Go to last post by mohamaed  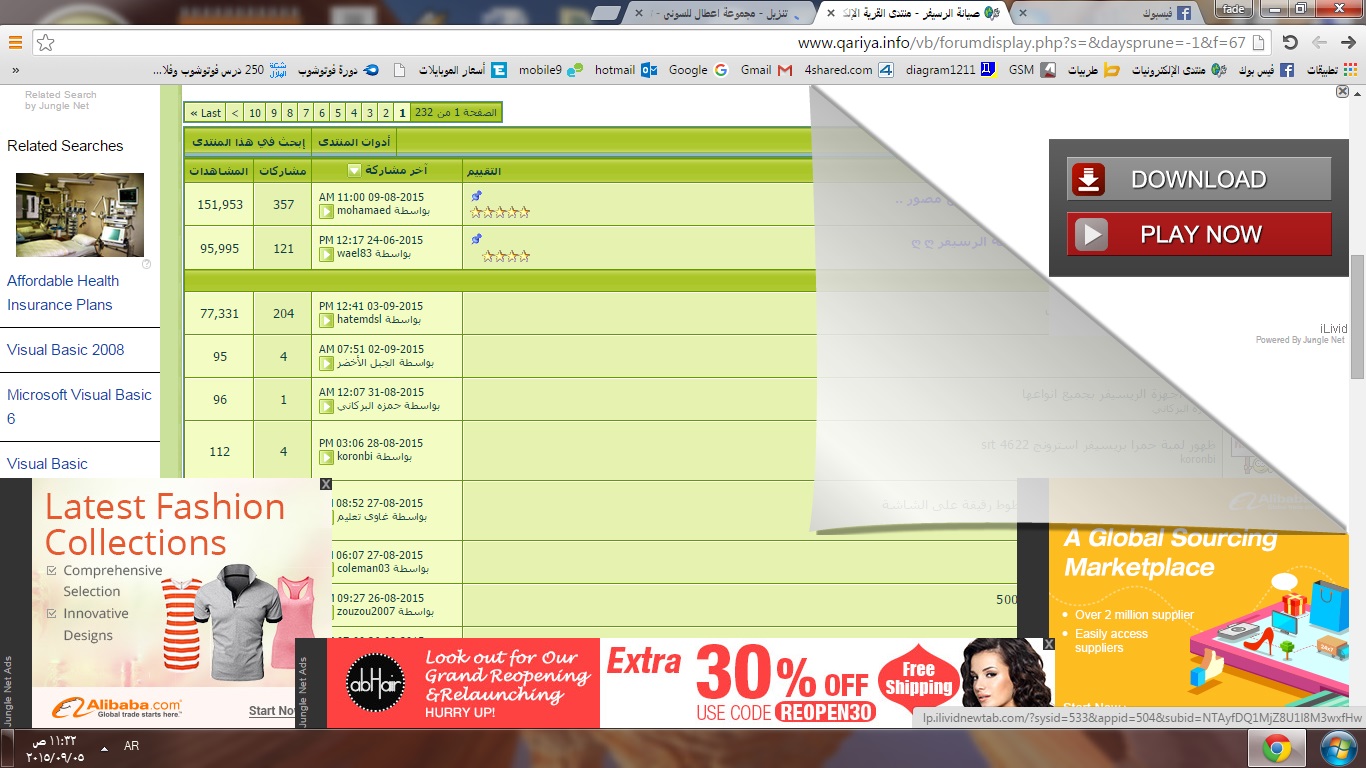tap(326, 211)
